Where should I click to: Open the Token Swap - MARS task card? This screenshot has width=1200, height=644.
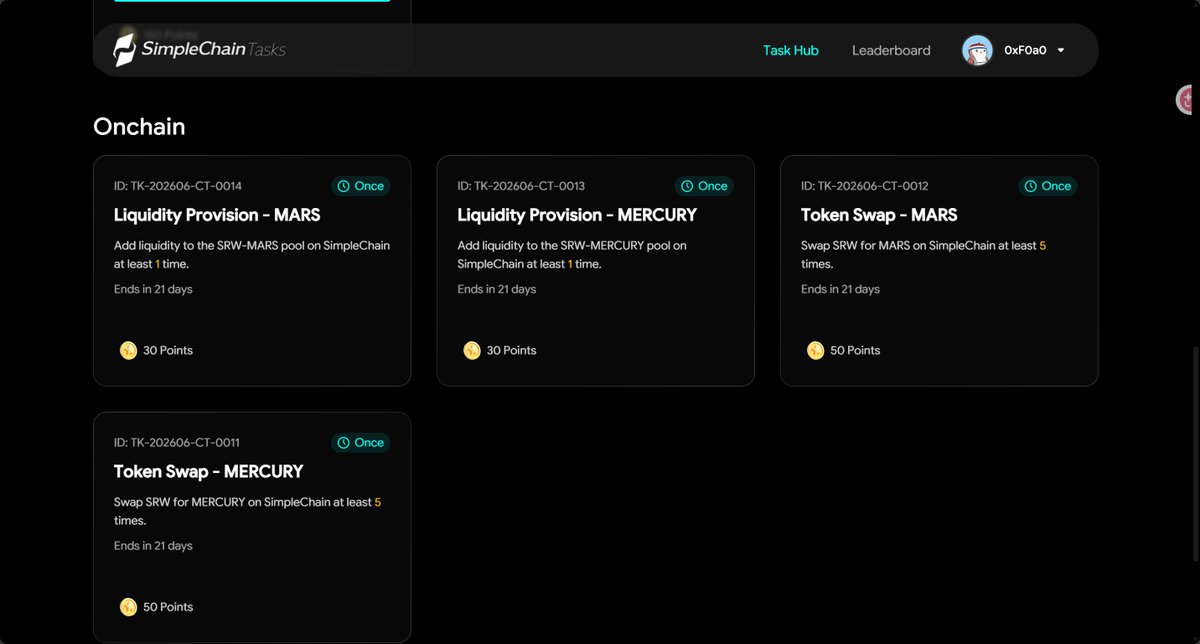pyautogui.click(x=939, y=271)
